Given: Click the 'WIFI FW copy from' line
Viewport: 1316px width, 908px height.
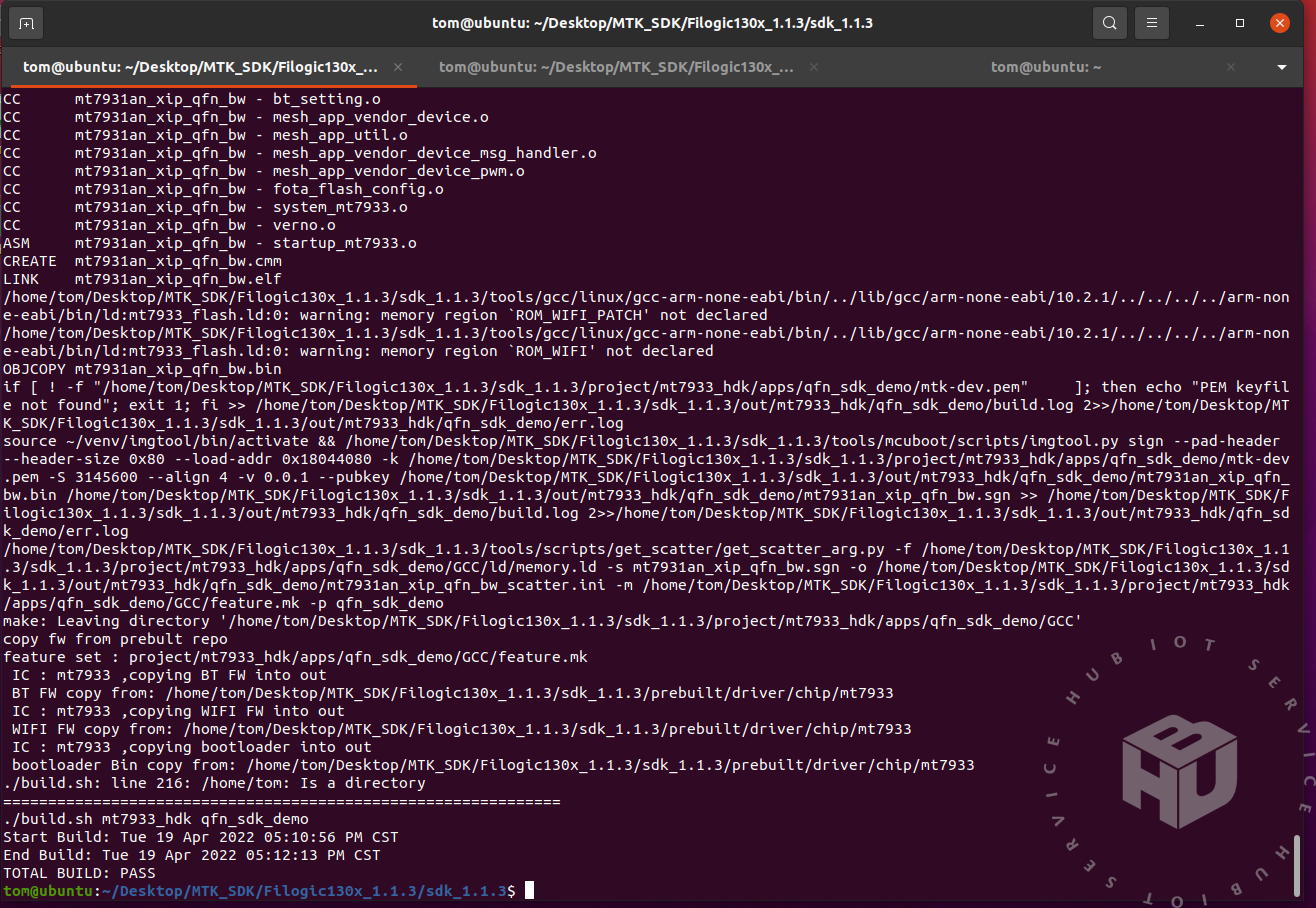Looking at the screenshot, I should pyautogui.click(x=461, y=729).
